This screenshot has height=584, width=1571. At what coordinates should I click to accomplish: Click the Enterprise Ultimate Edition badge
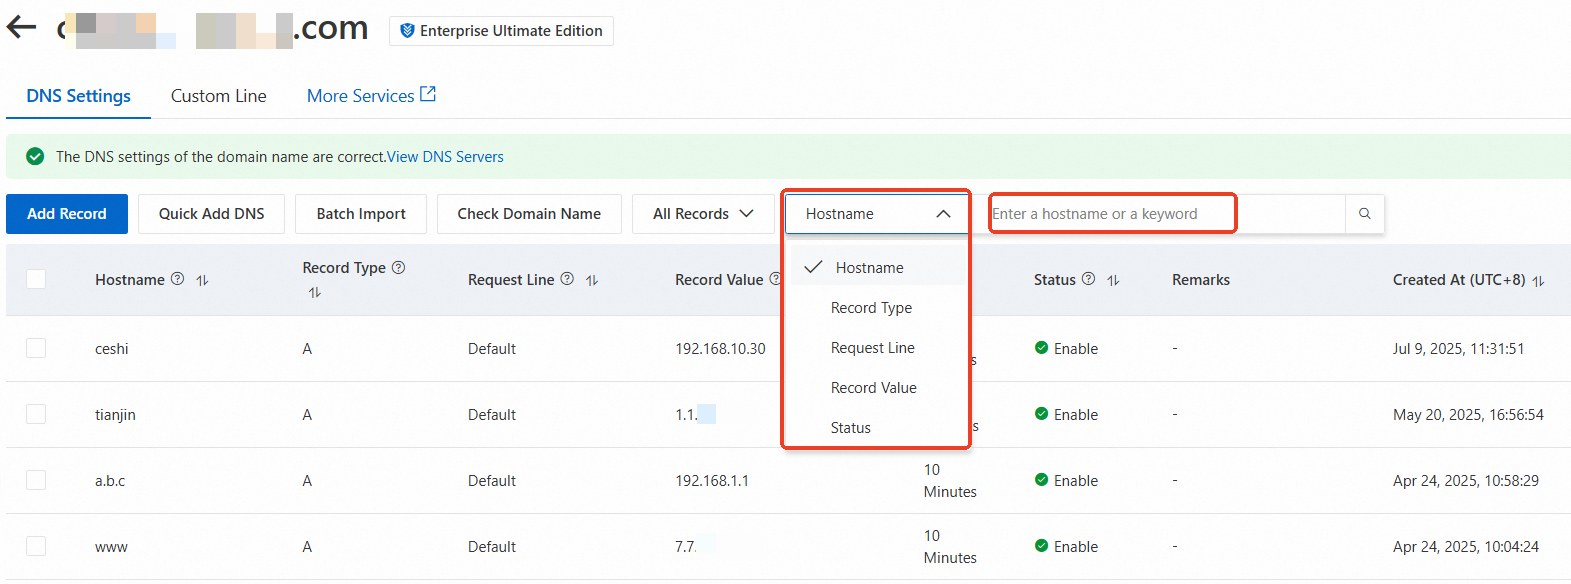pos(501,31)
